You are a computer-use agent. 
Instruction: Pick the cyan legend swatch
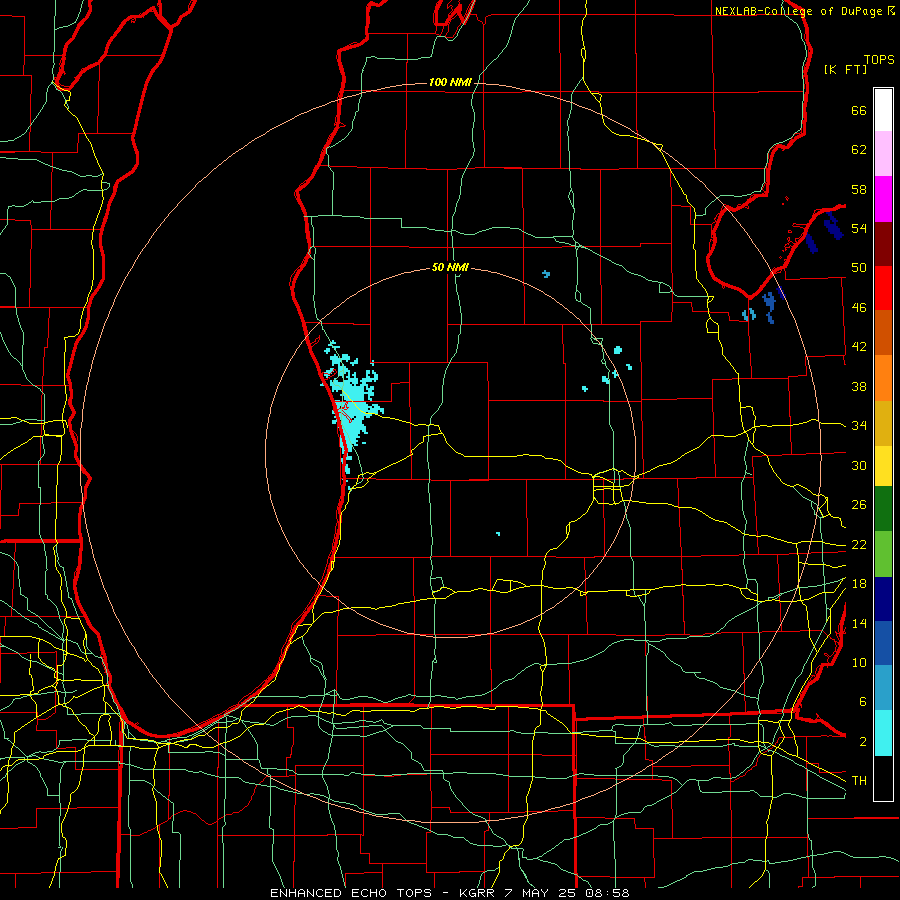pos(883,734)
